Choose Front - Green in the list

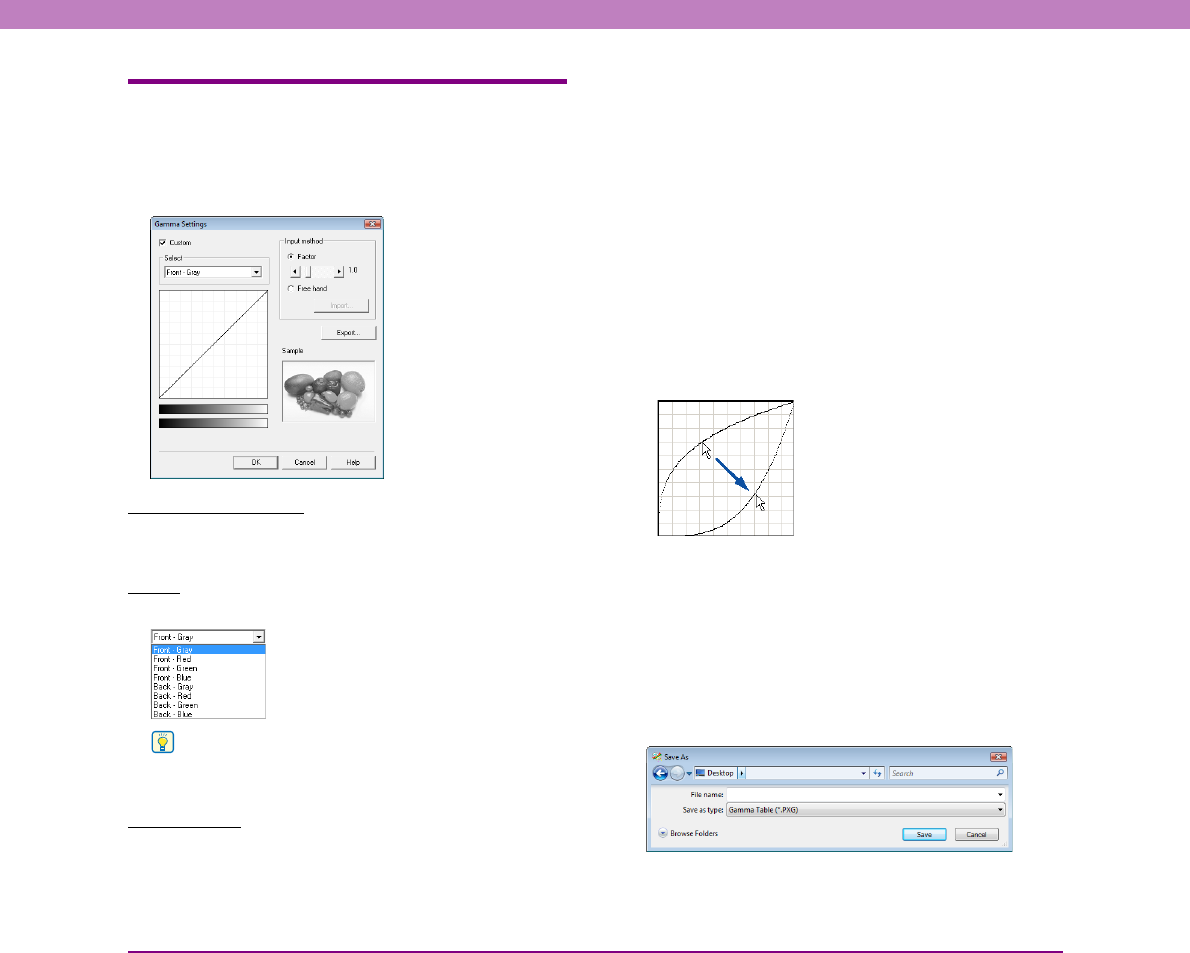point(209,668)
